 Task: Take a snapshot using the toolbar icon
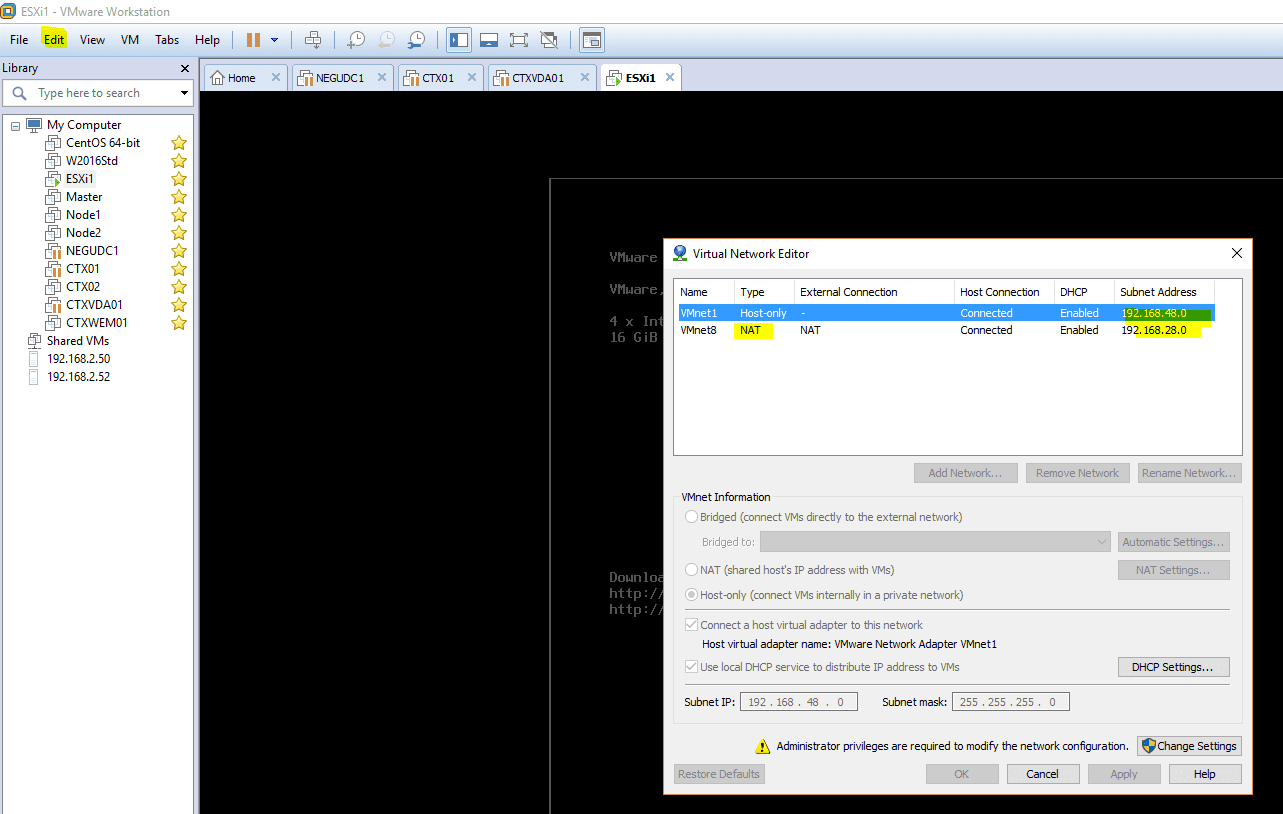coord(355,40)
